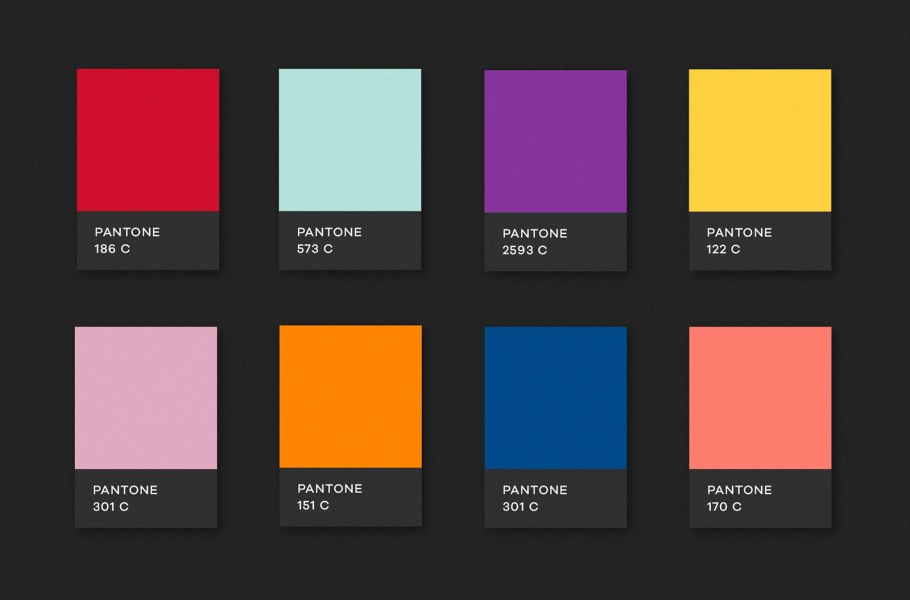Screen dimensions: 910x600
Task: Click the PANTONE wordmark on the purple card
Action: (x=534, y=234)
